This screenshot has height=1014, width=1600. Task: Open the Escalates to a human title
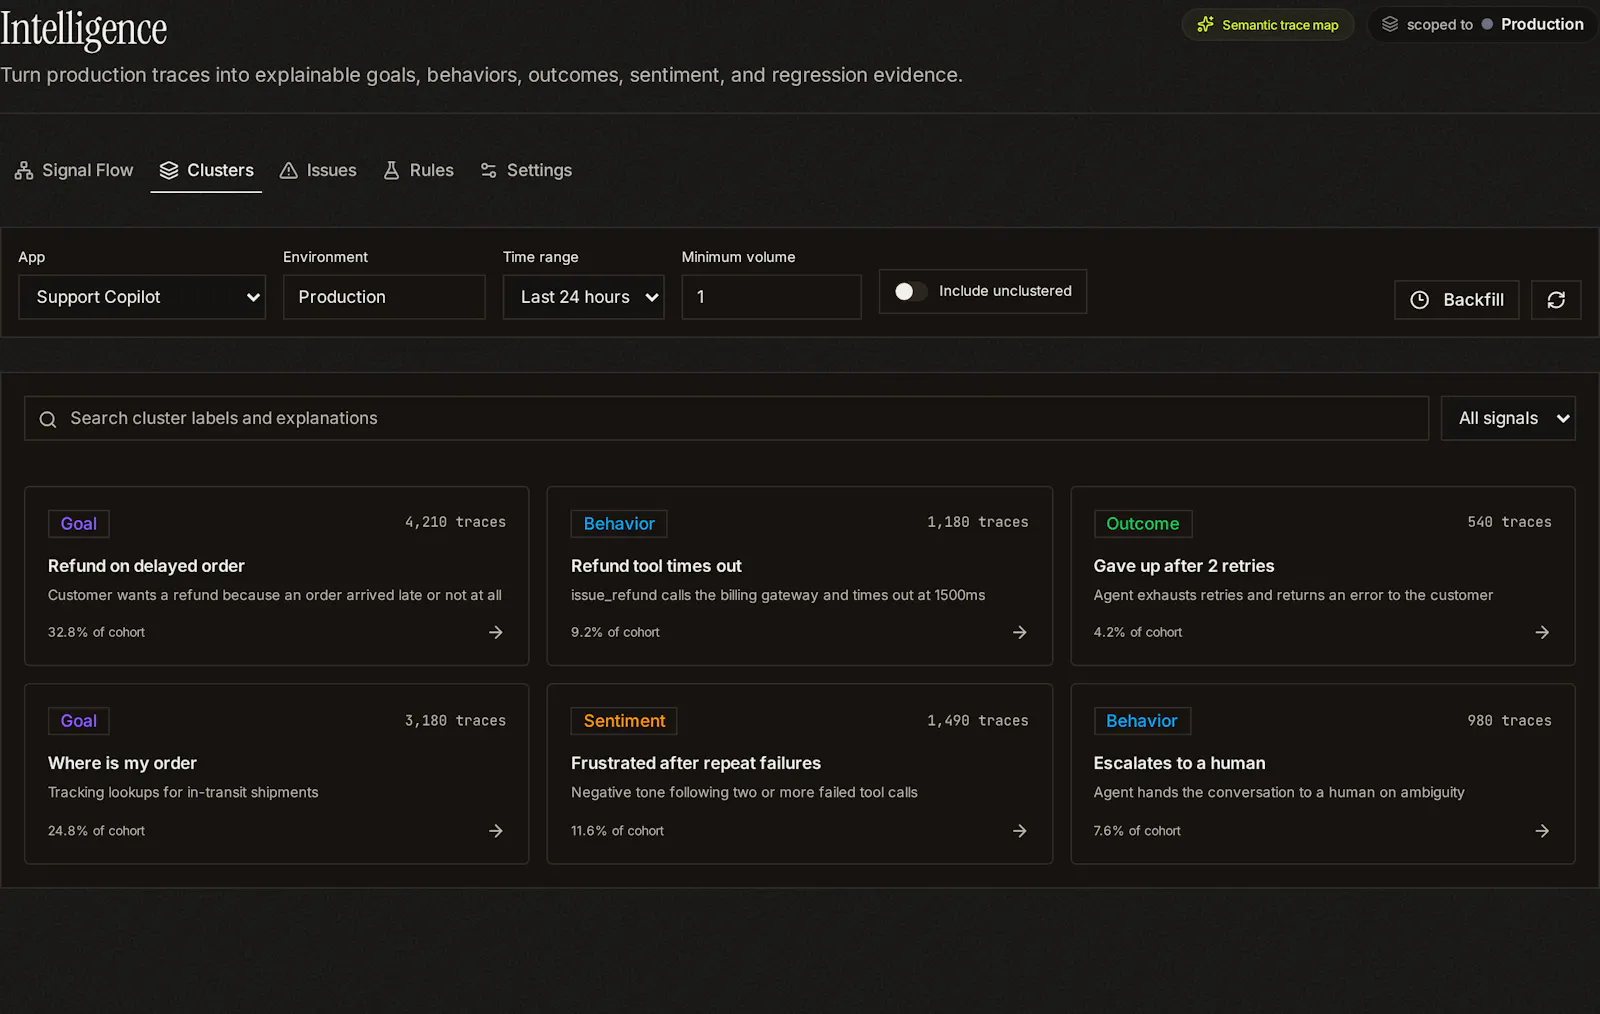[1180, 763]
